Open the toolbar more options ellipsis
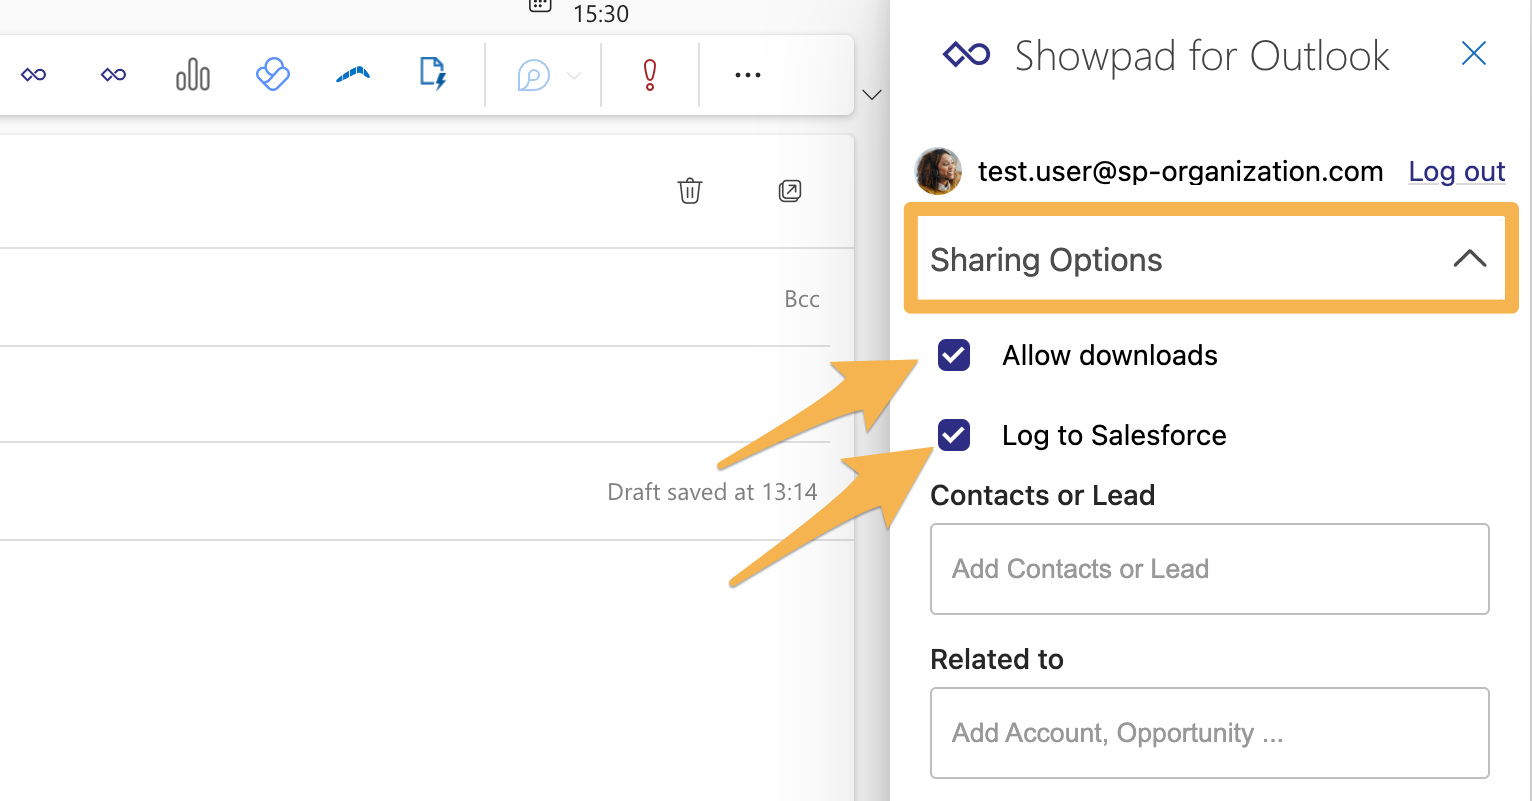The height and width of the screenshot is (801, 1532). tap(748, 75)
